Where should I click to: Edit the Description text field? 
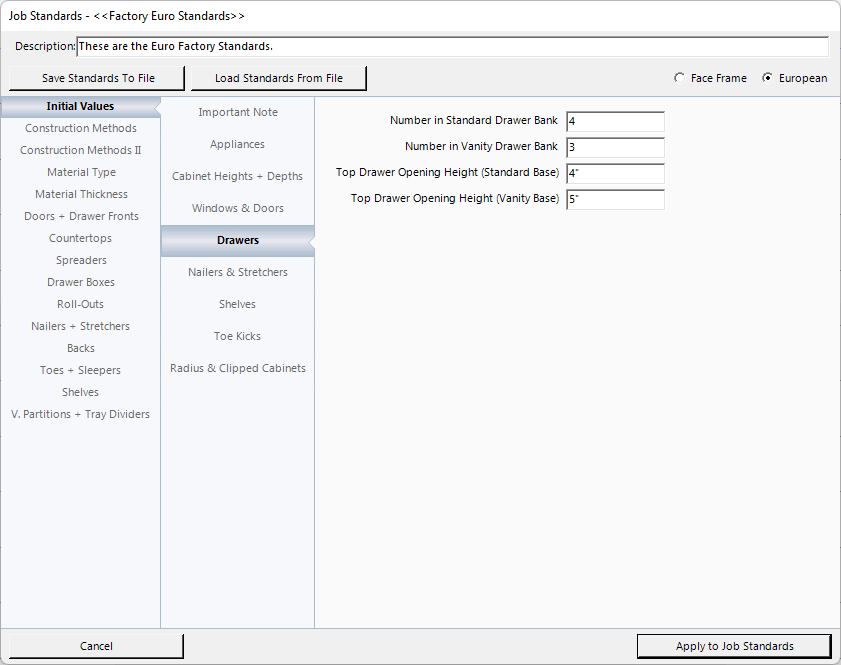(x=452, y=47)
